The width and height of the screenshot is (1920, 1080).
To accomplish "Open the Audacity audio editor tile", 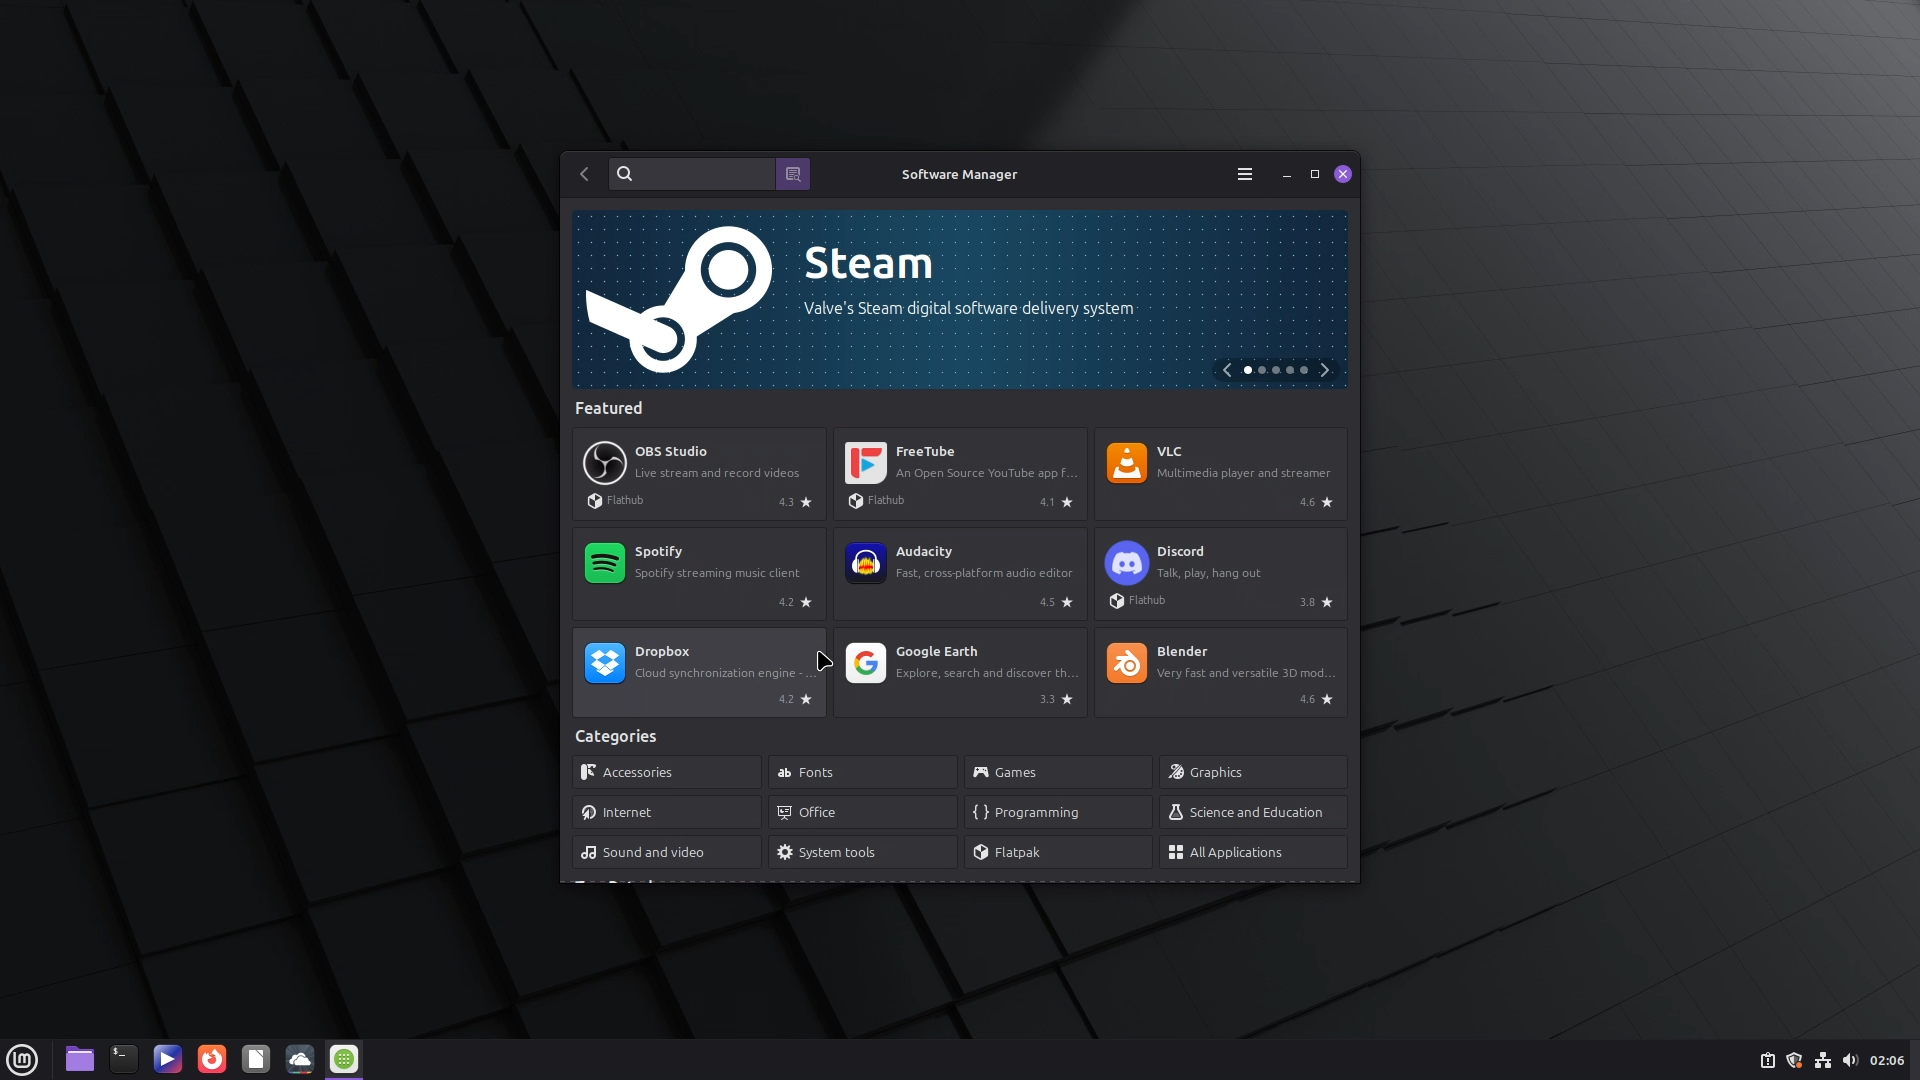I will click(x=960, y=574).
